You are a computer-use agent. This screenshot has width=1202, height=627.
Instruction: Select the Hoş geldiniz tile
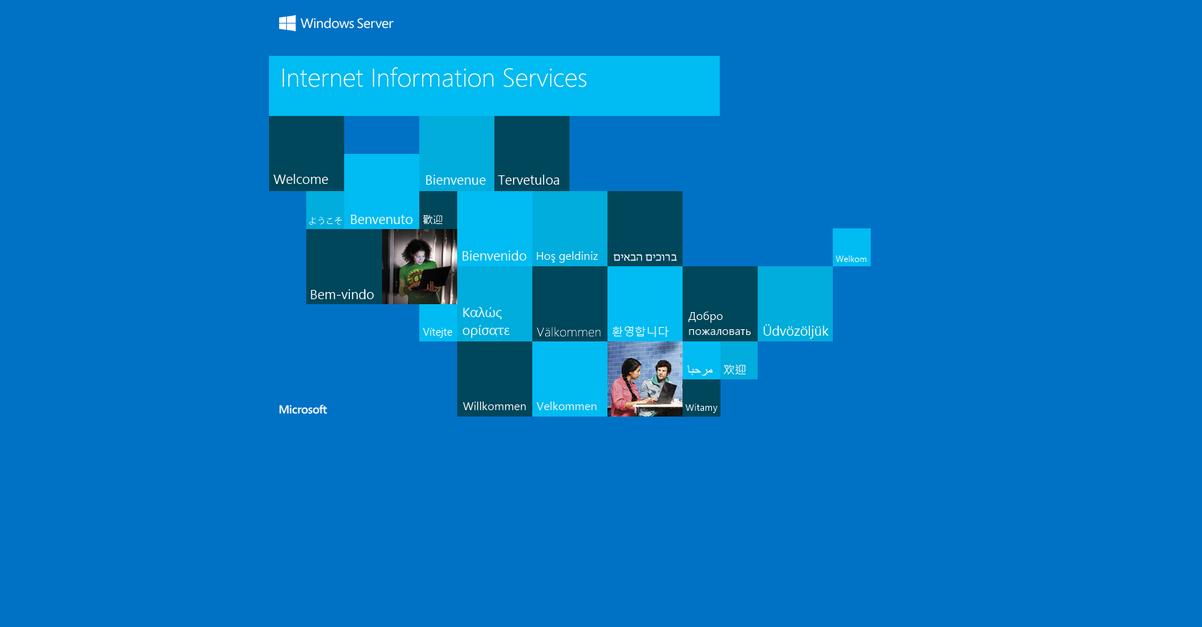[569, 229]
